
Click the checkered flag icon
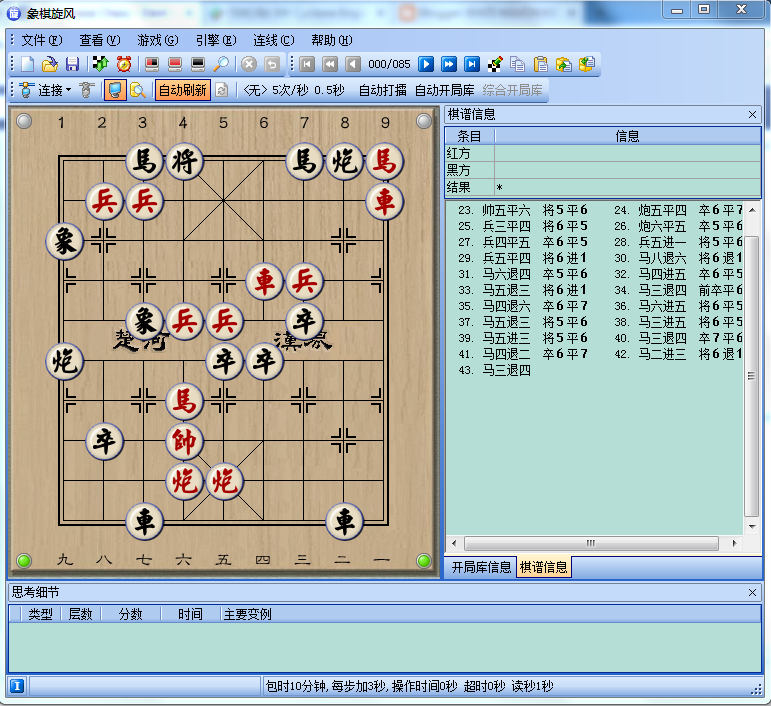click(x=495, y=64)
